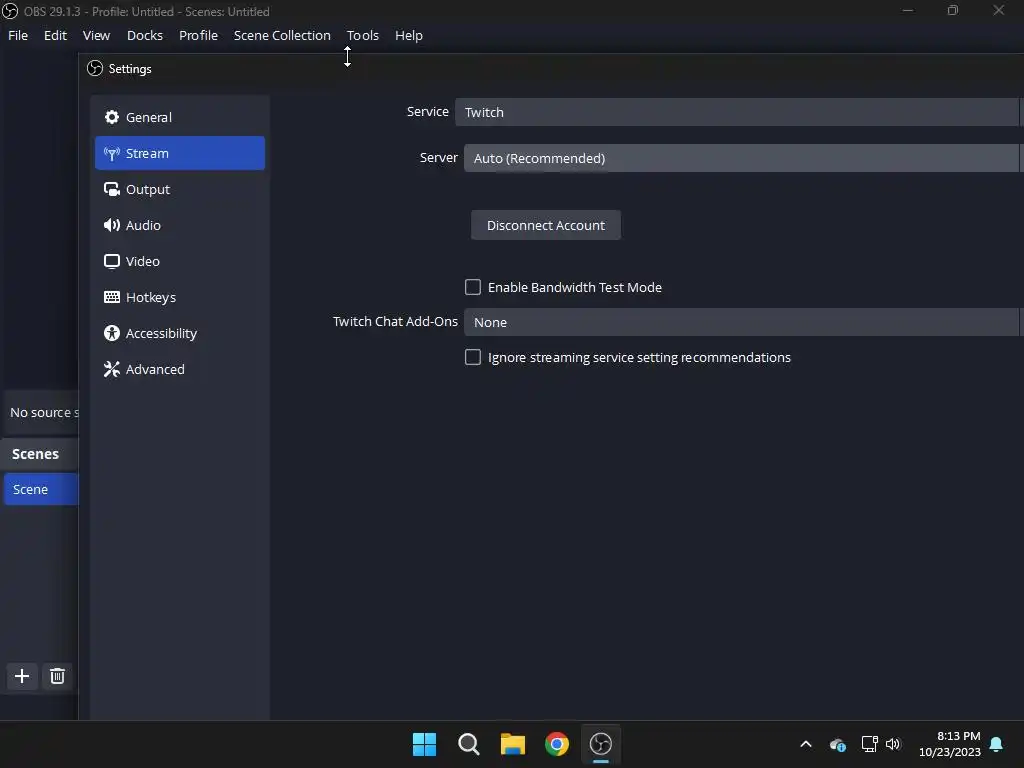Open the General settings category
The height and width of the screenshot is (768, 1024).
click(180, 117)
